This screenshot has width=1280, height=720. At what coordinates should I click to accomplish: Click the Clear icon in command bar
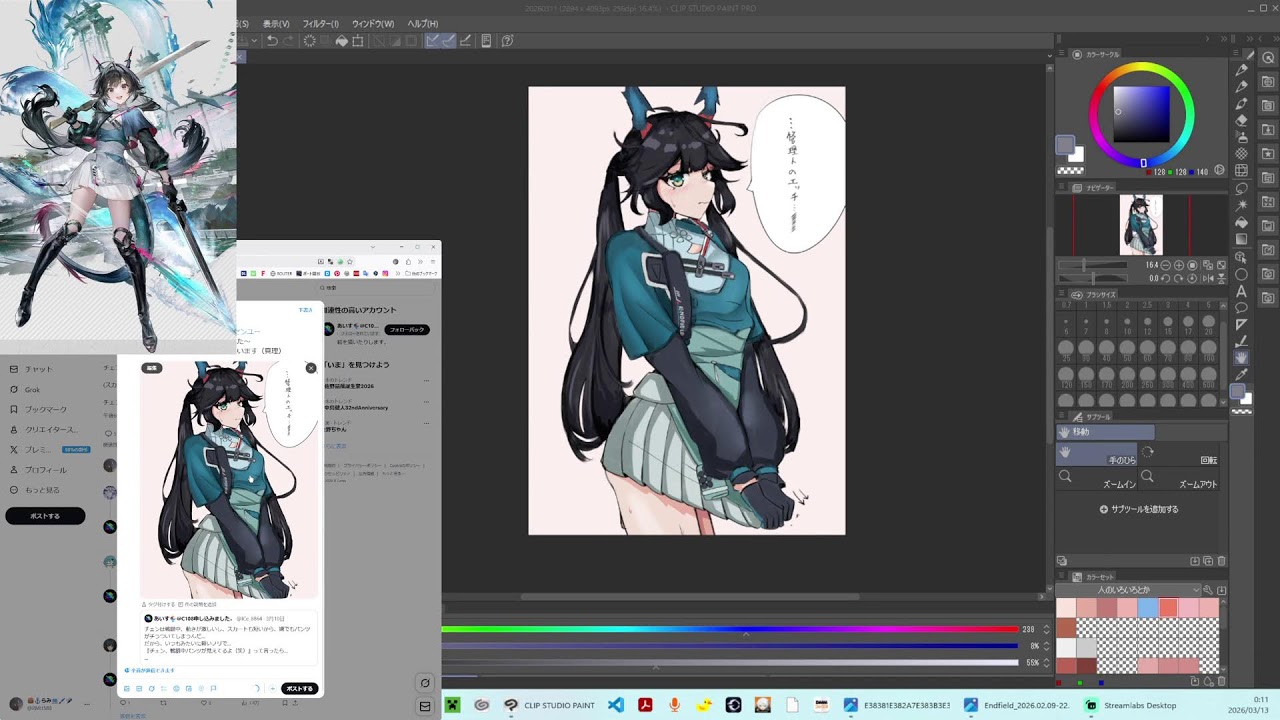(310, 40)
